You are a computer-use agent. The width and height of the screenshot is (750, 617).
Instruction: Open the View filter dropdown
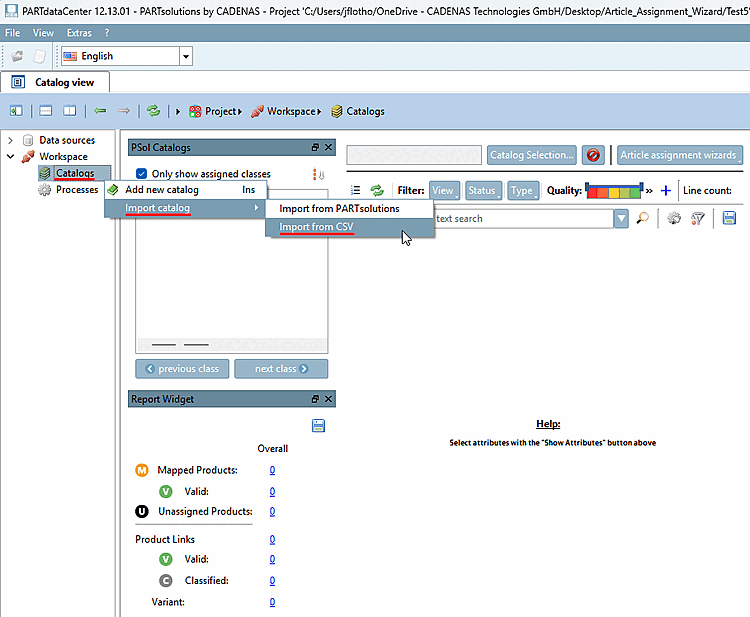pyautogui.click(x=444, y=190)
